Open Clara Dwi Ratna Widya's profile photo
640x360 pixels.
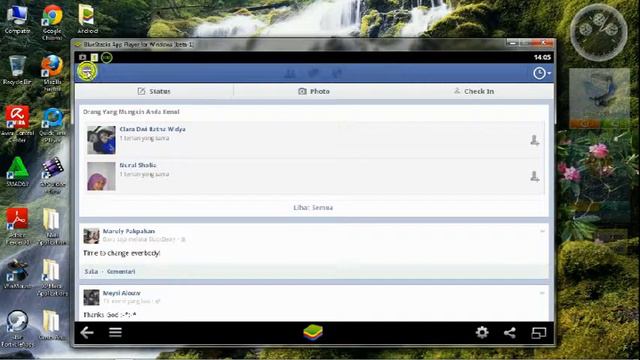(101, 140)
